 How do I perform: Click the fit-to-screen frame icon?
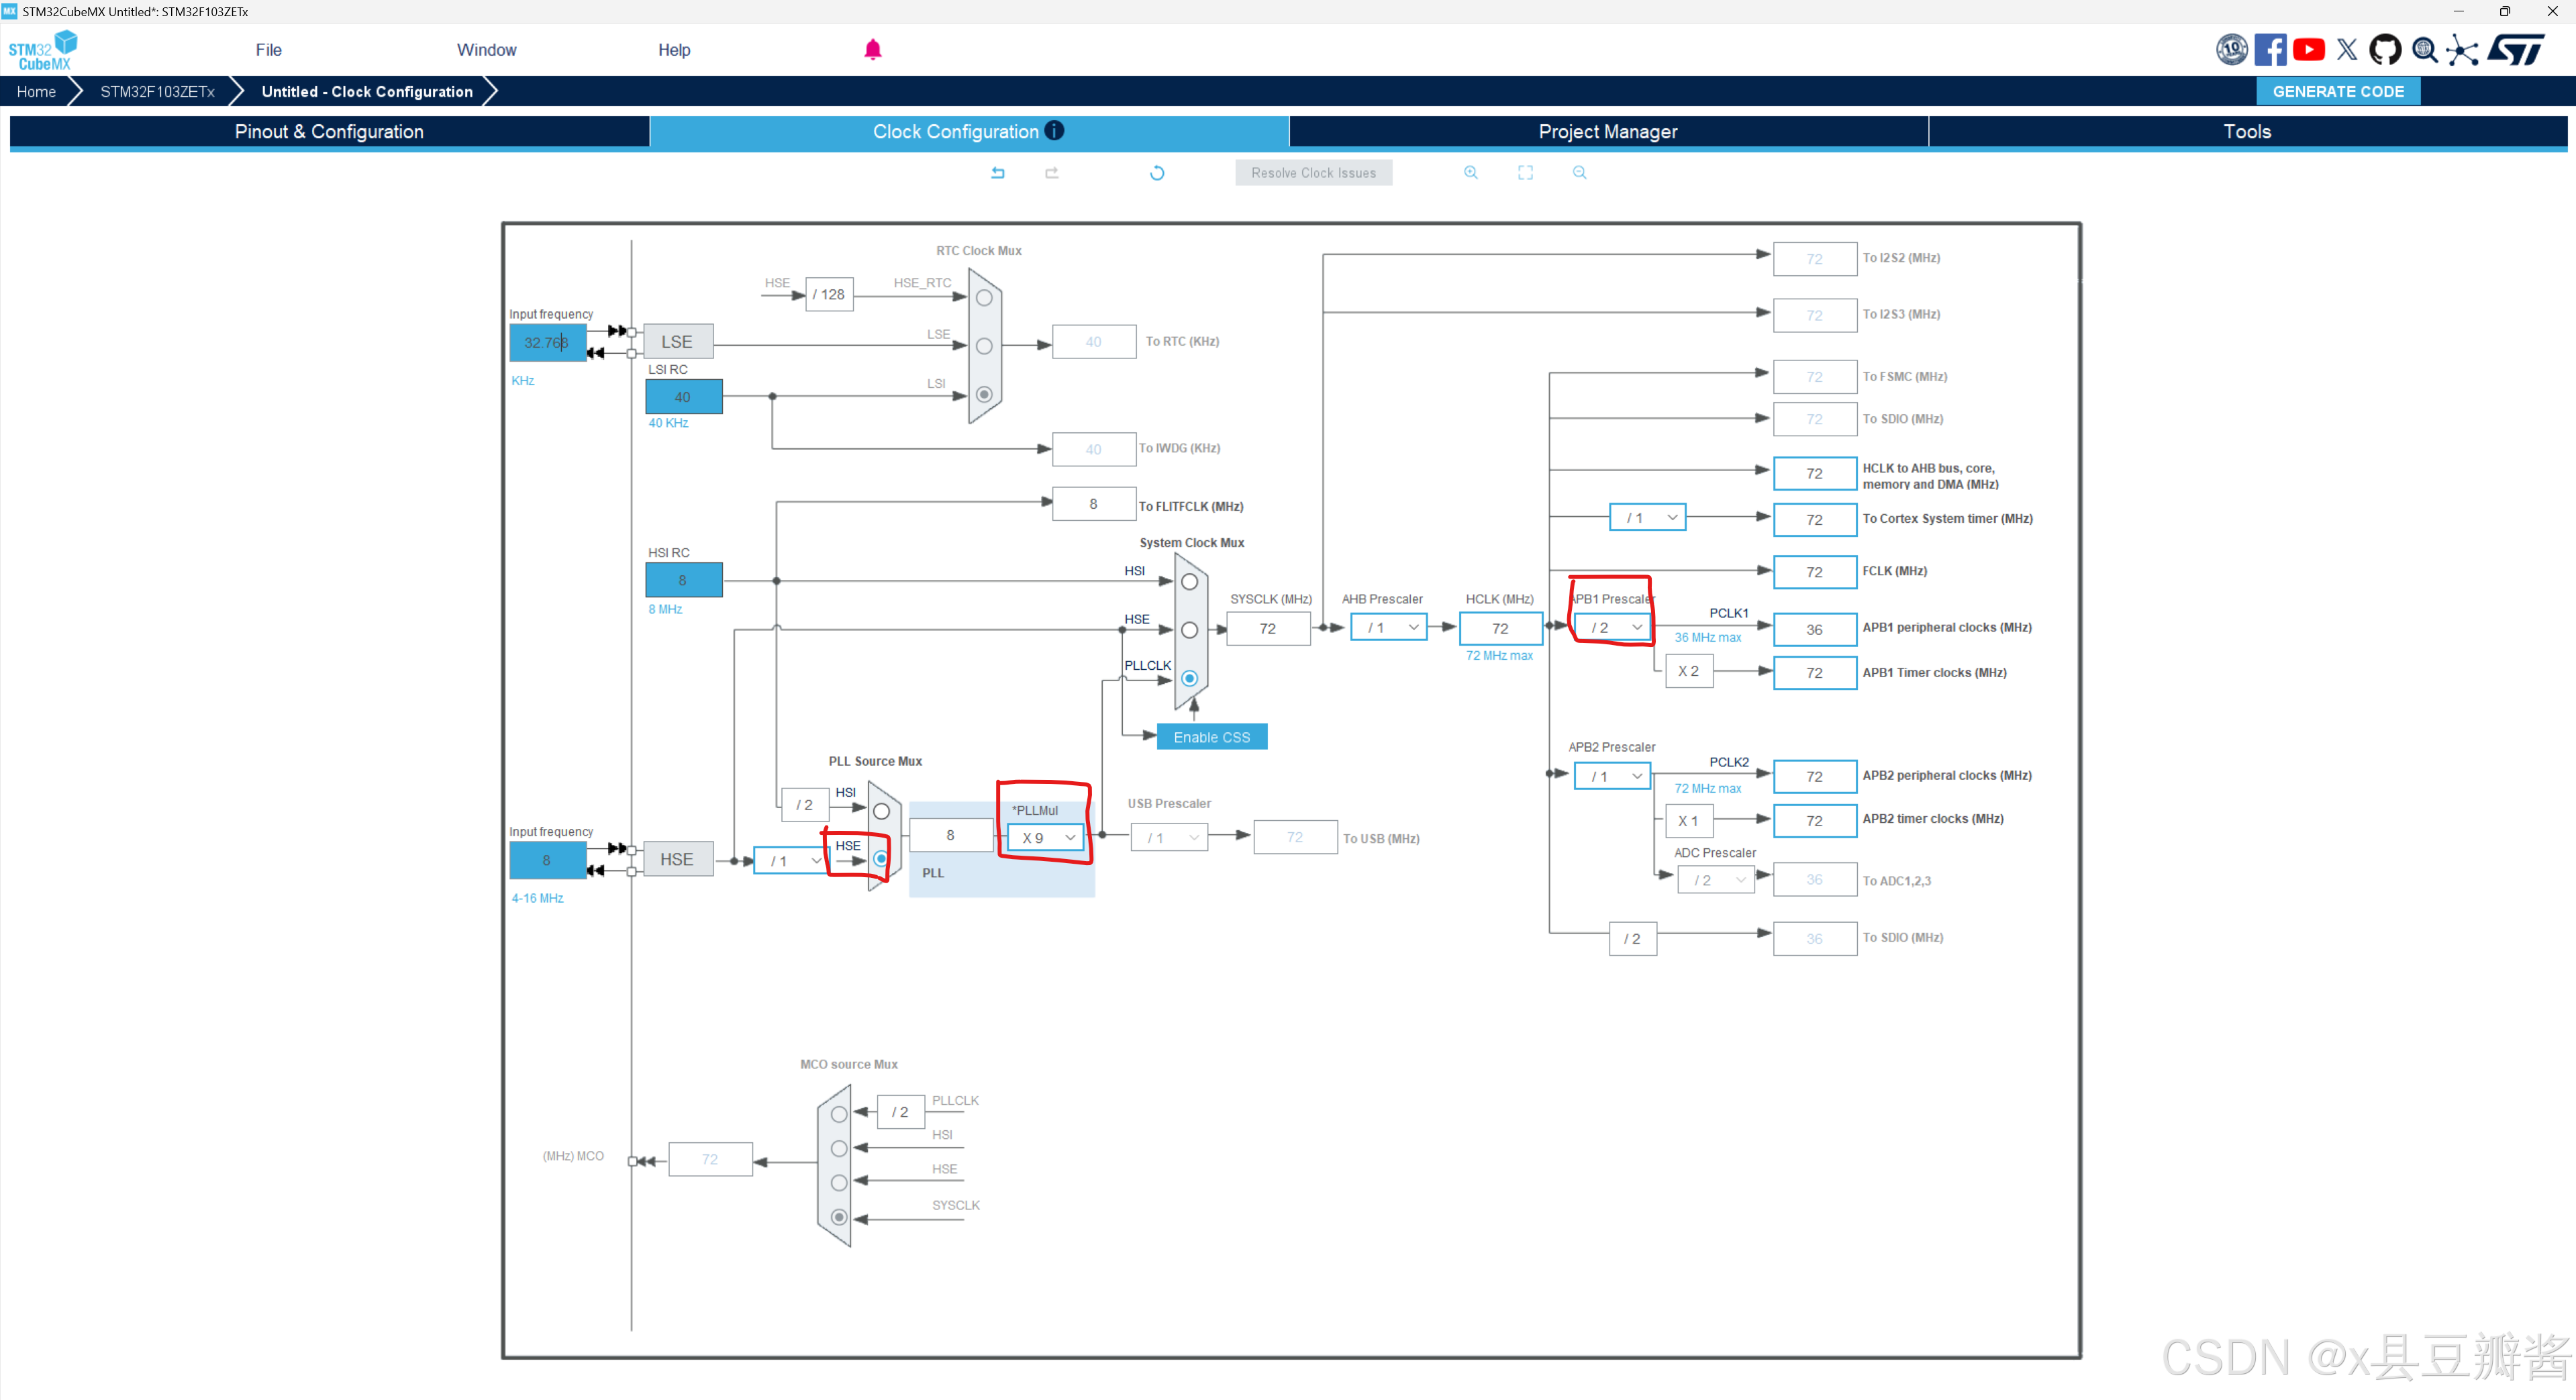point(1524,173)
